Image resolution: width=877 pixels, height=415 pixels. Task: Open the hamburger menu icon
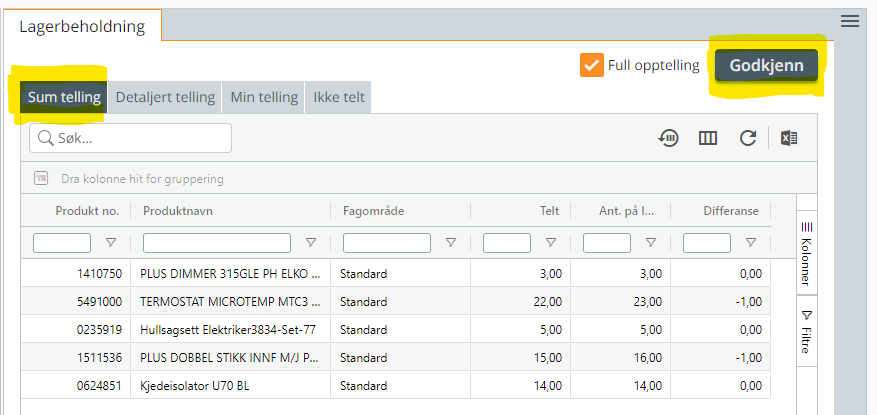coord(850,22)
